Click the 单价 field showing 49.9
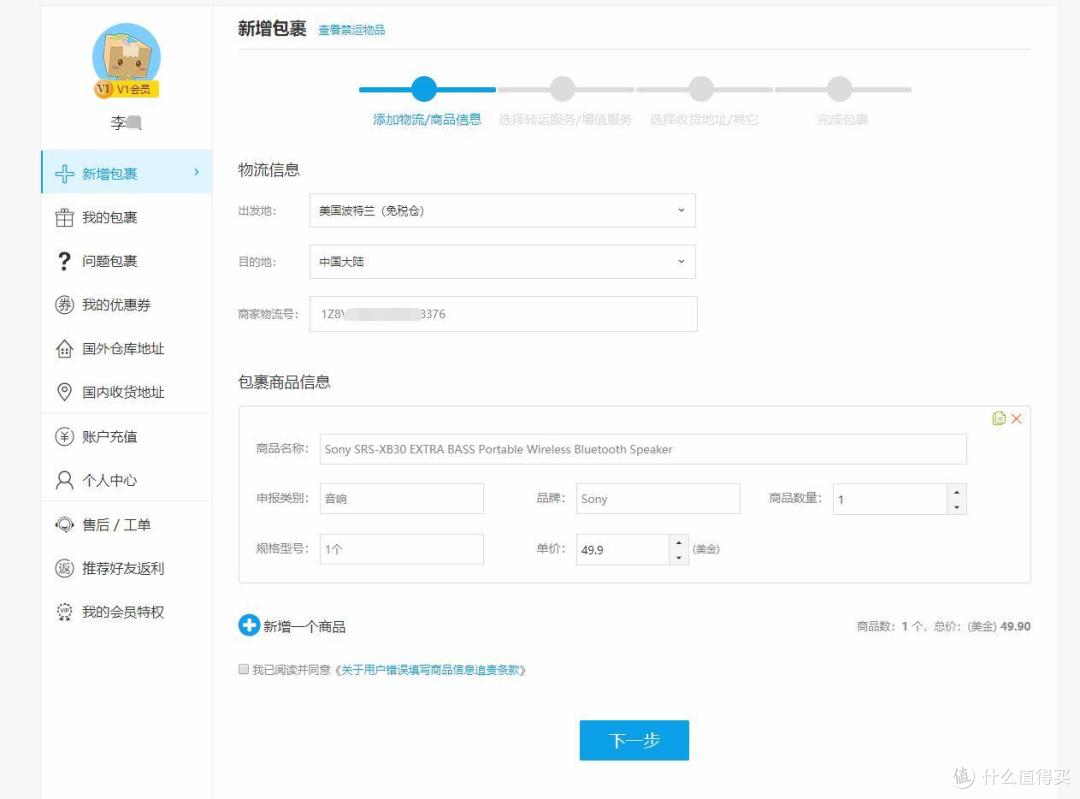Image resolution: width=1080 pixels, height=799 pixels. pos(623,550)
